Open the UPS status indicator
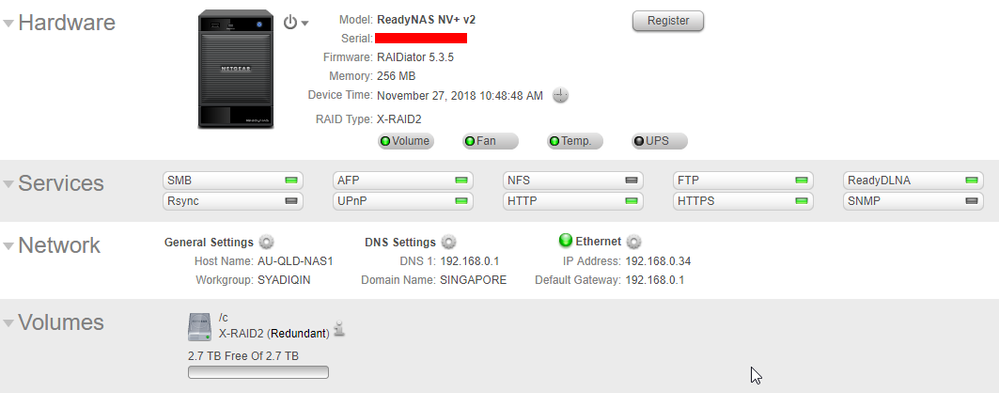This screenshot has width=999, height=393. point(659,141)
